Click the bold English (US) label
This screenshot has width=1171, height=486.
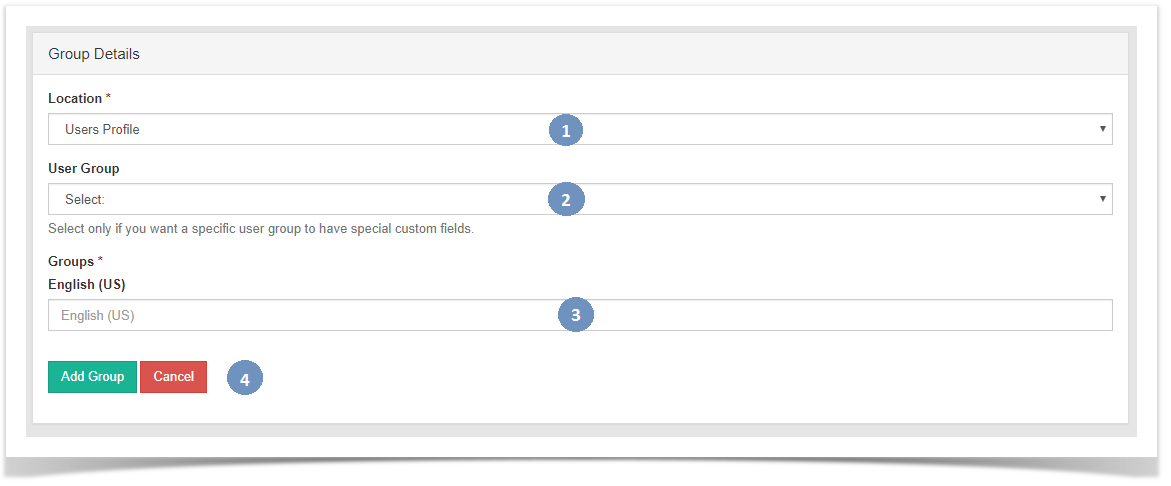coord(87,284)
